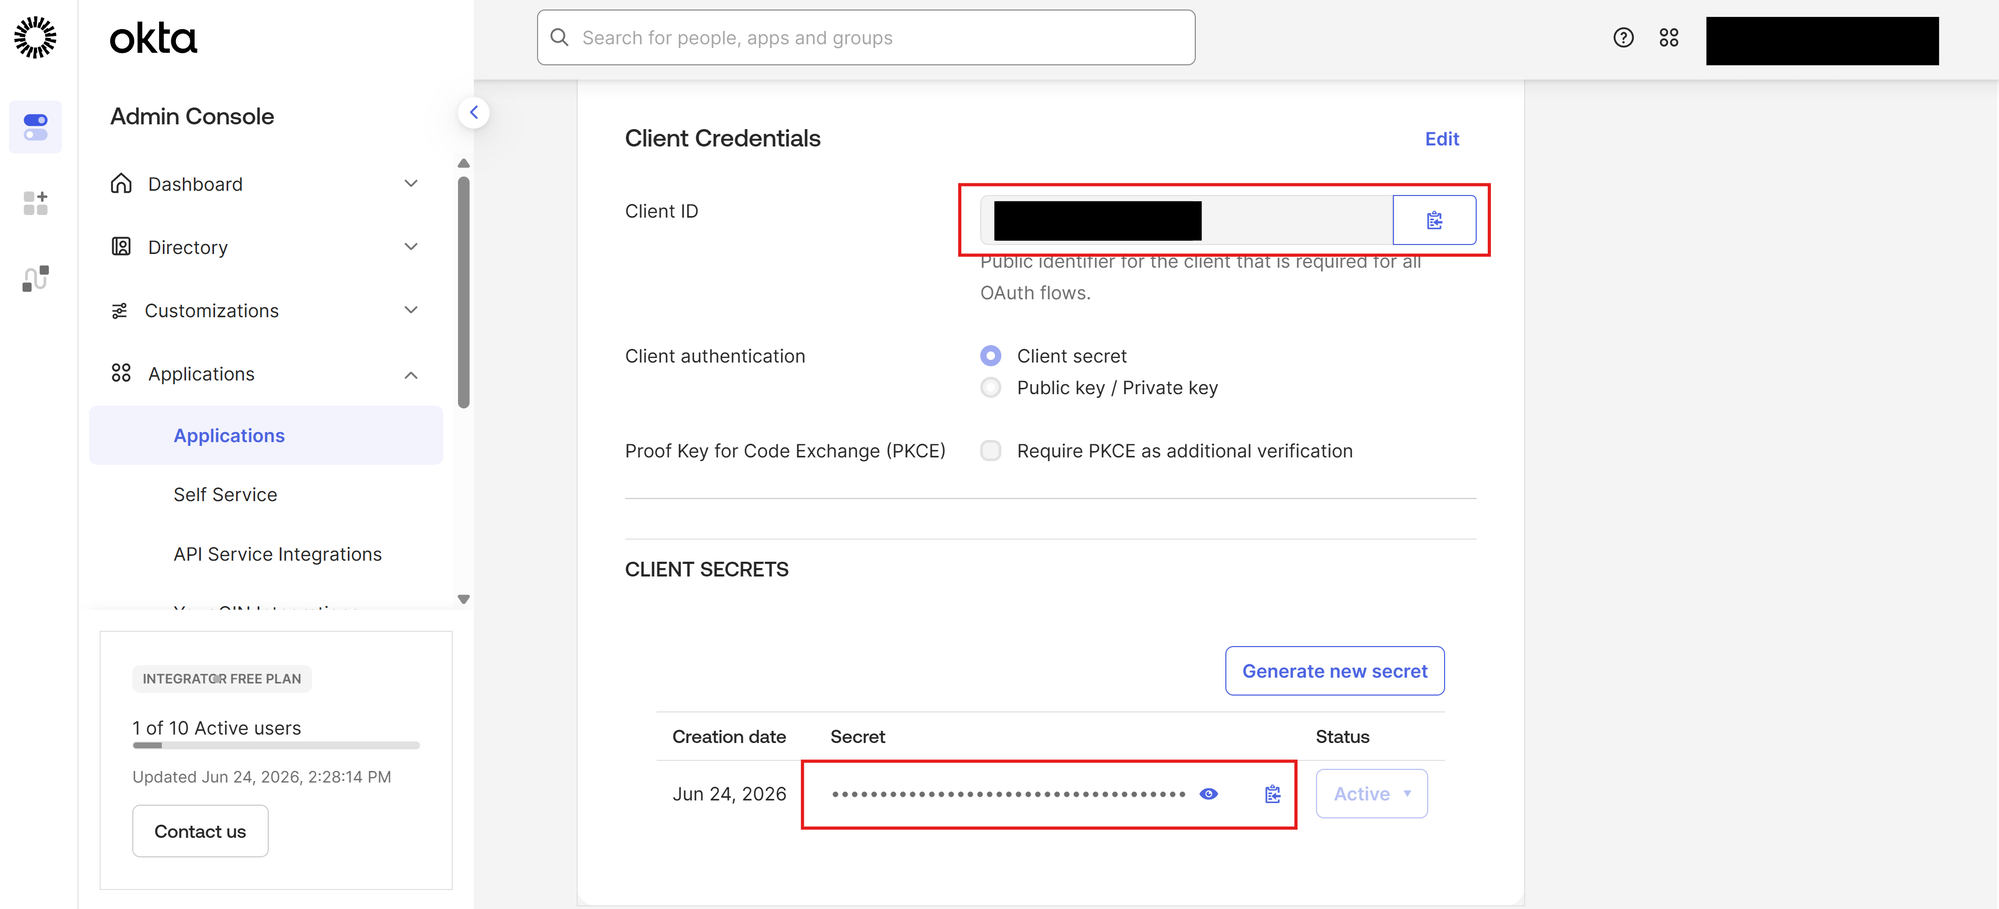Click the Applications four-circles icon

[x=121, y=373]
